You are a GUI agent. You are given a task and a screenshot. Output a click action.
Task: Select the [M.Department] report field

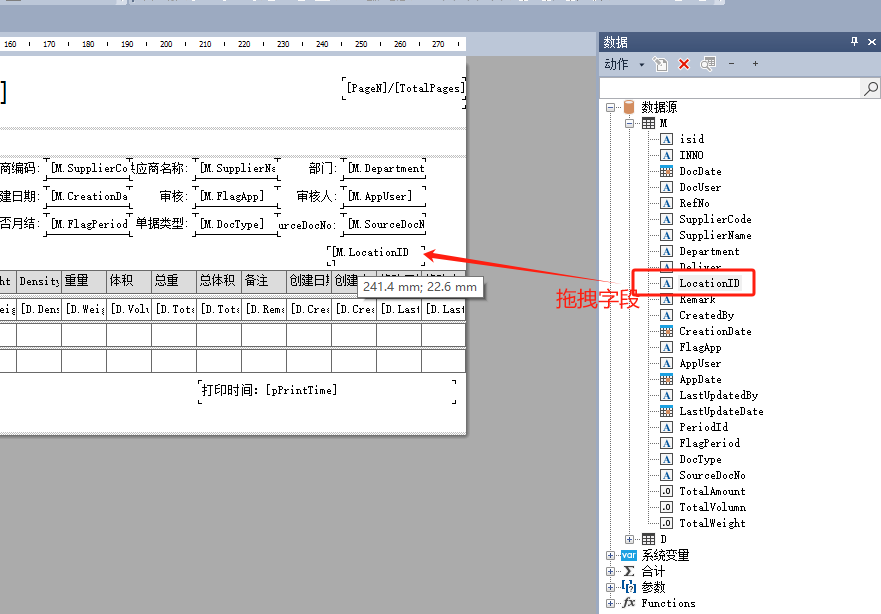click(385, 168)
